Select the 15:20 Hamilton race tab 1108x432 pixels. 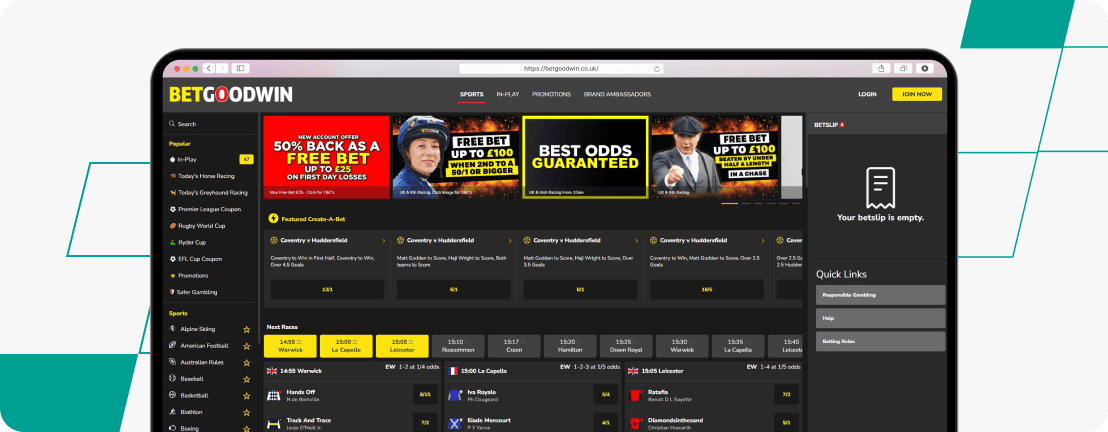pos(570,346)
